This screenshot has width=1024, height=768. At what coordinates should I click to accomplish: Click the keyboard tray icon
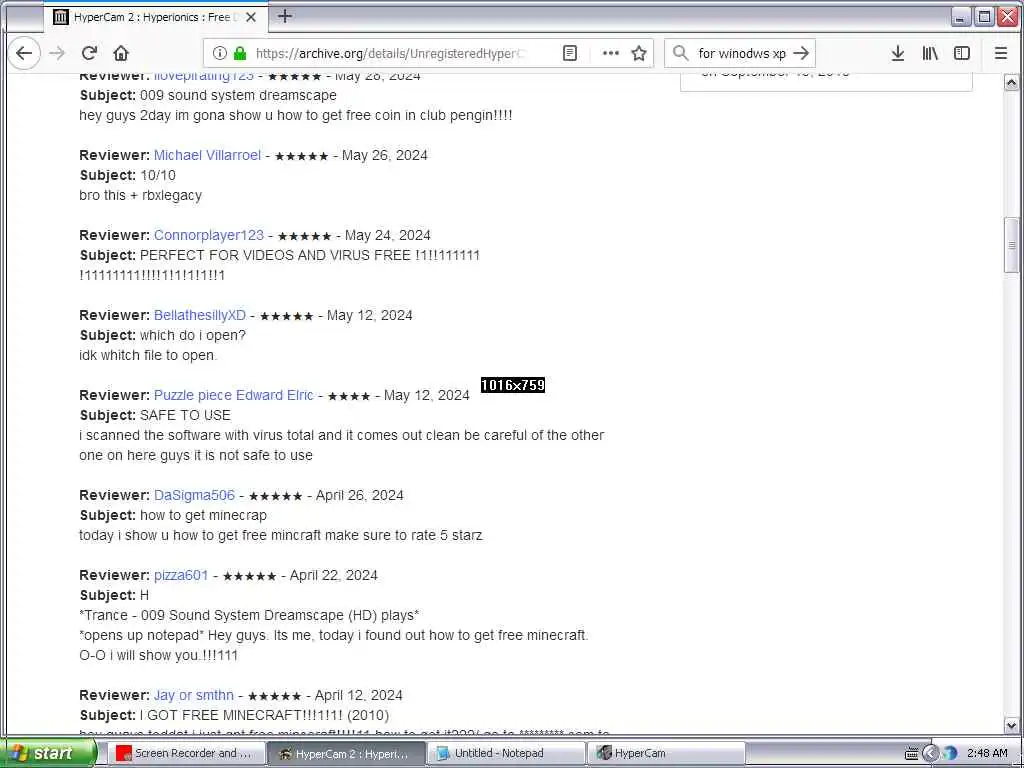(x=912, y=754)
